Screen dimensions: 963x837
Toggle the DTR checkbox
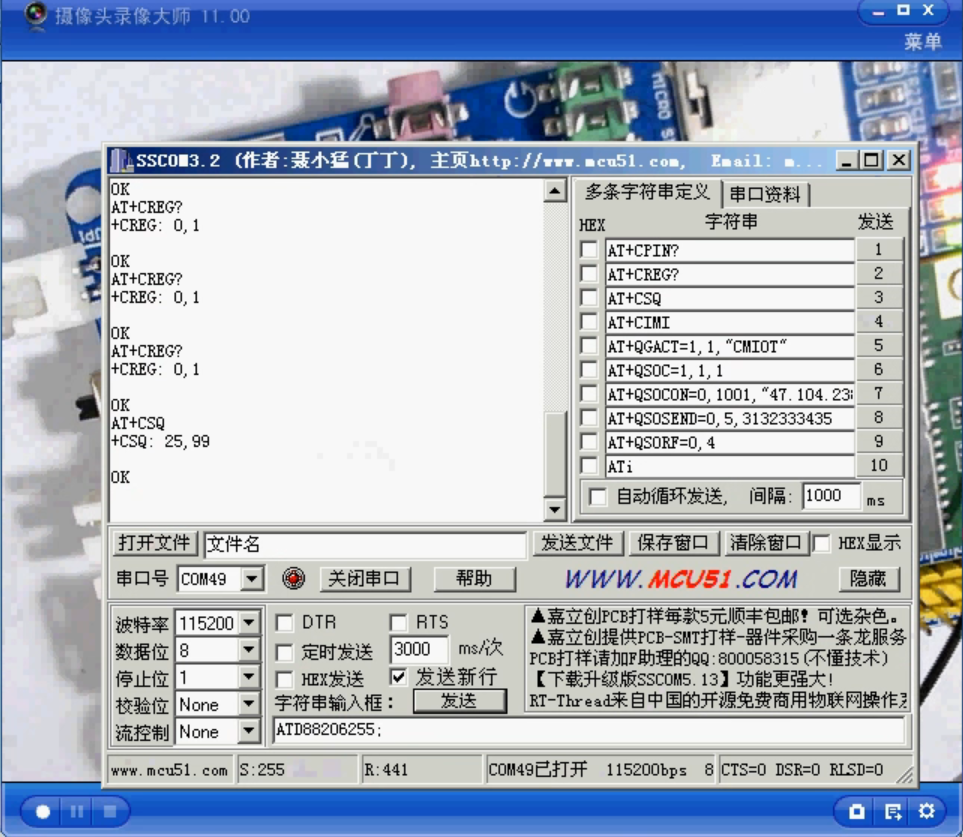coord(284,623)
